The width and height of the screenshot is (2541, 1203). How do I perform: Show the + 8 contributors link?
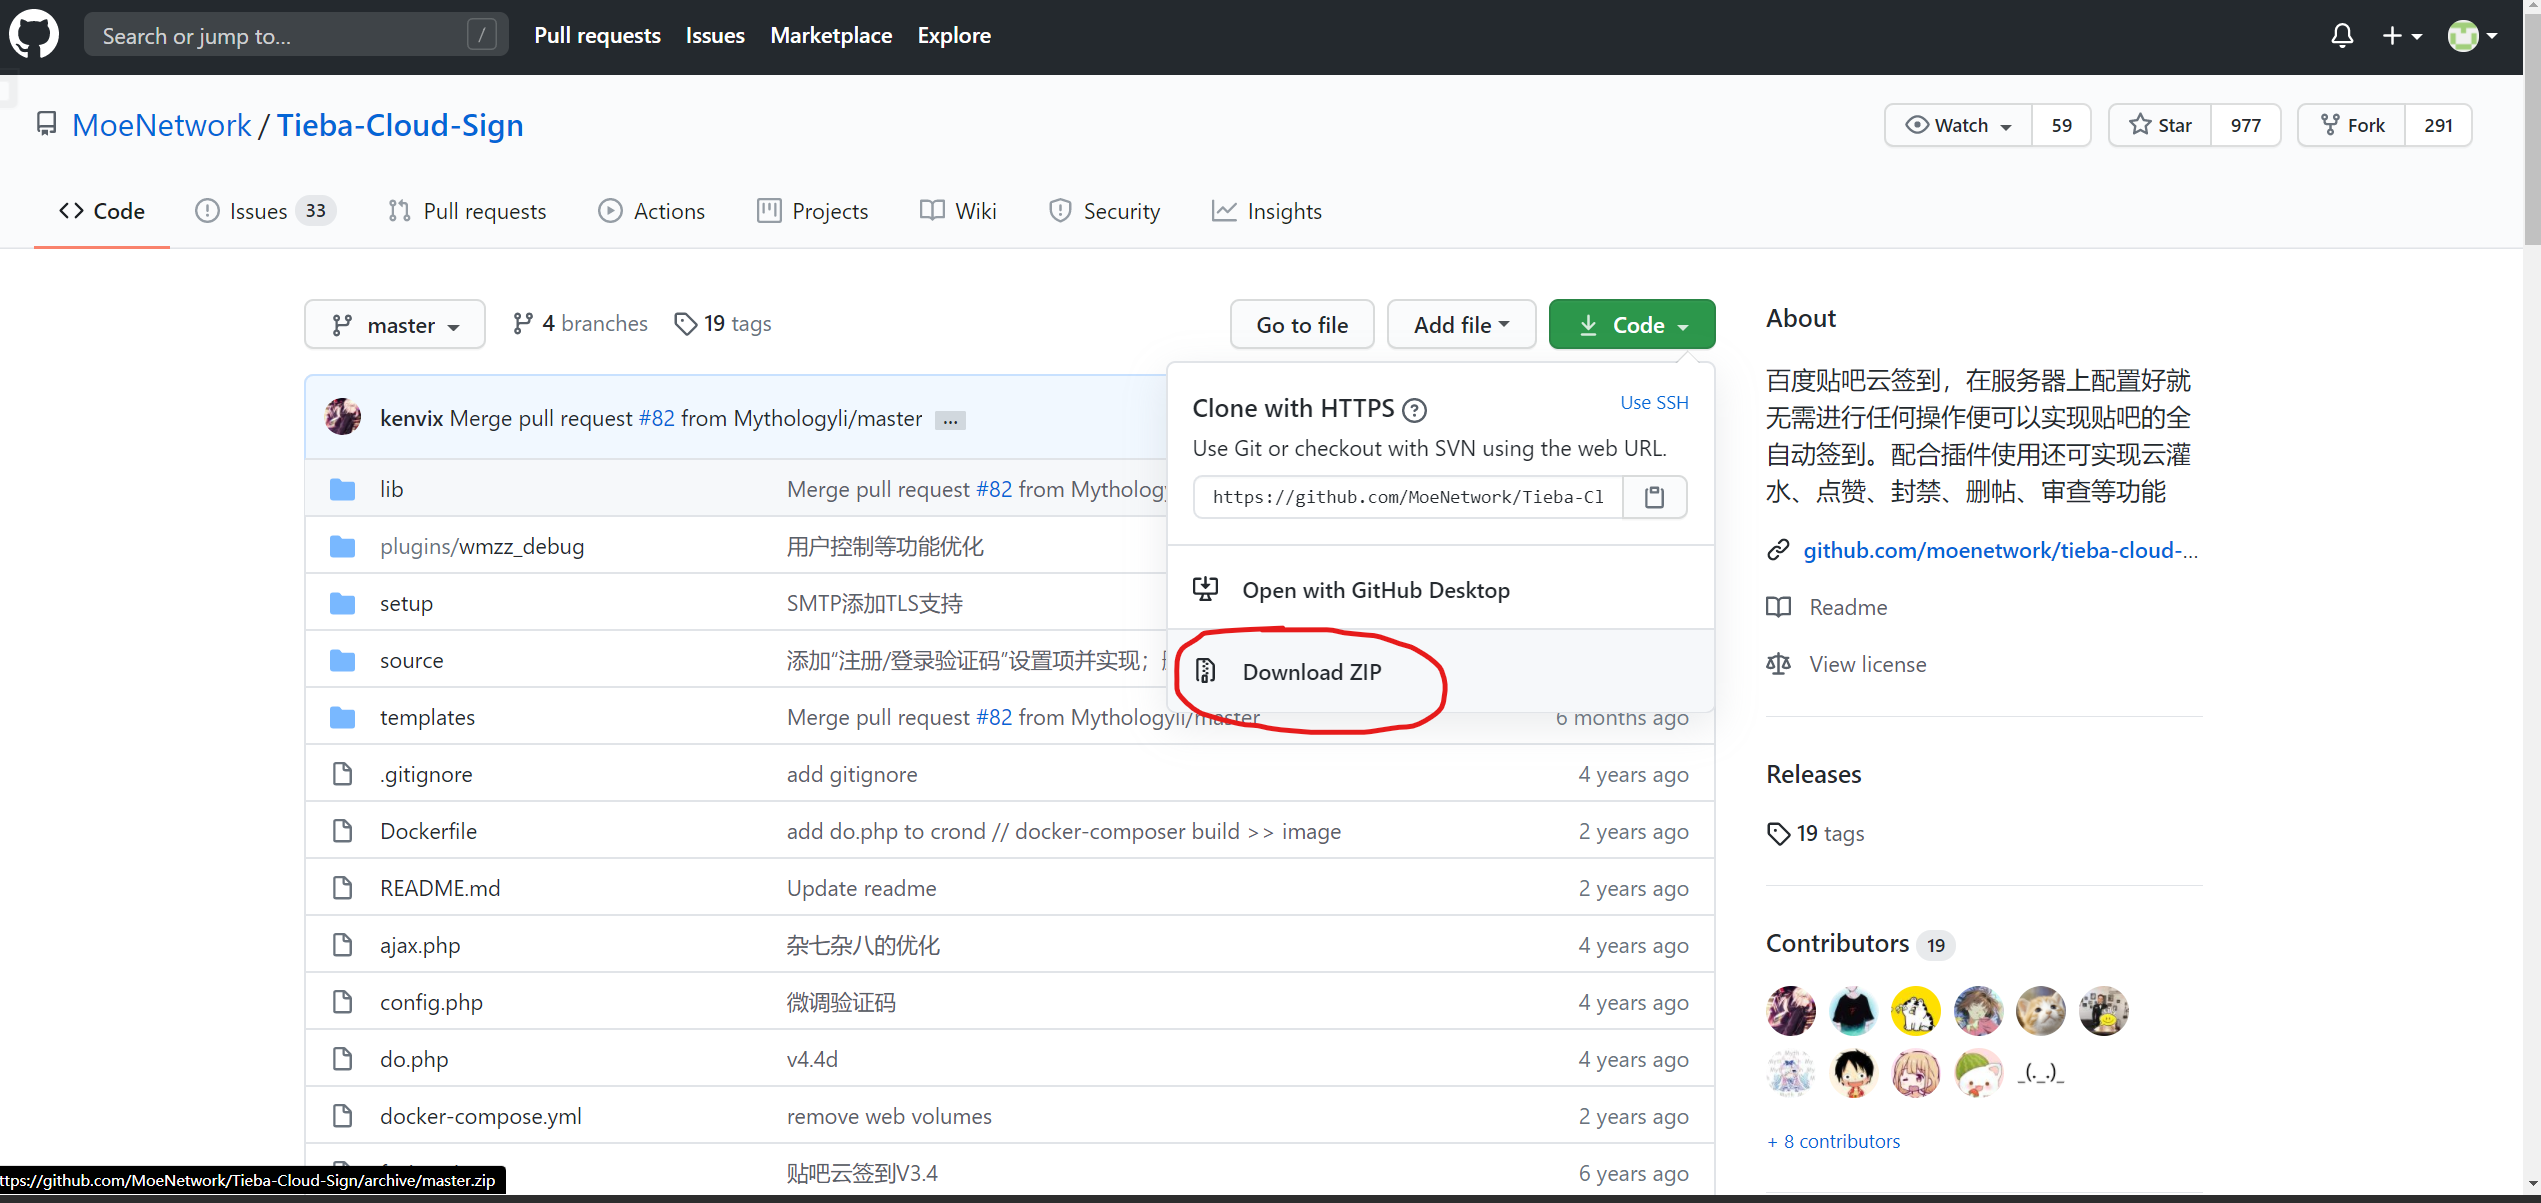[1833, 1141]
